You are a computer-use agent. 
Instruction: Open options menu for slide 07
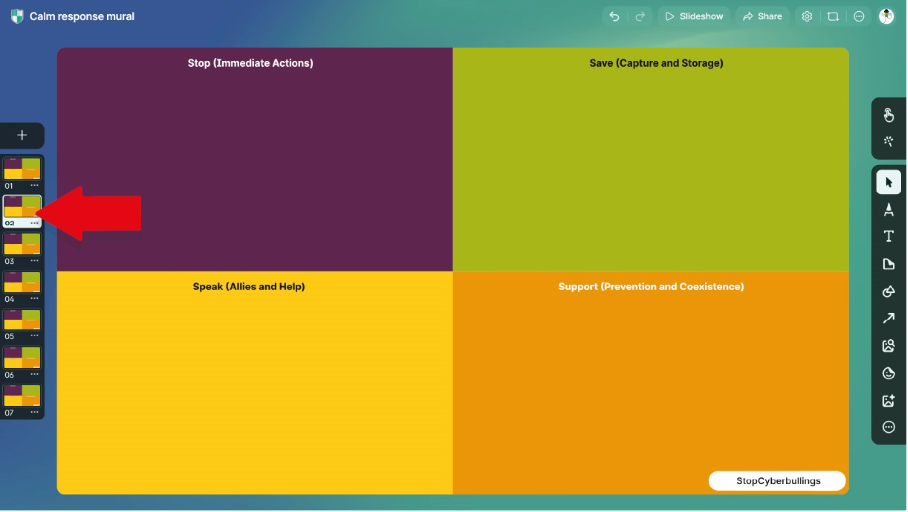click(x=35, y=412)
